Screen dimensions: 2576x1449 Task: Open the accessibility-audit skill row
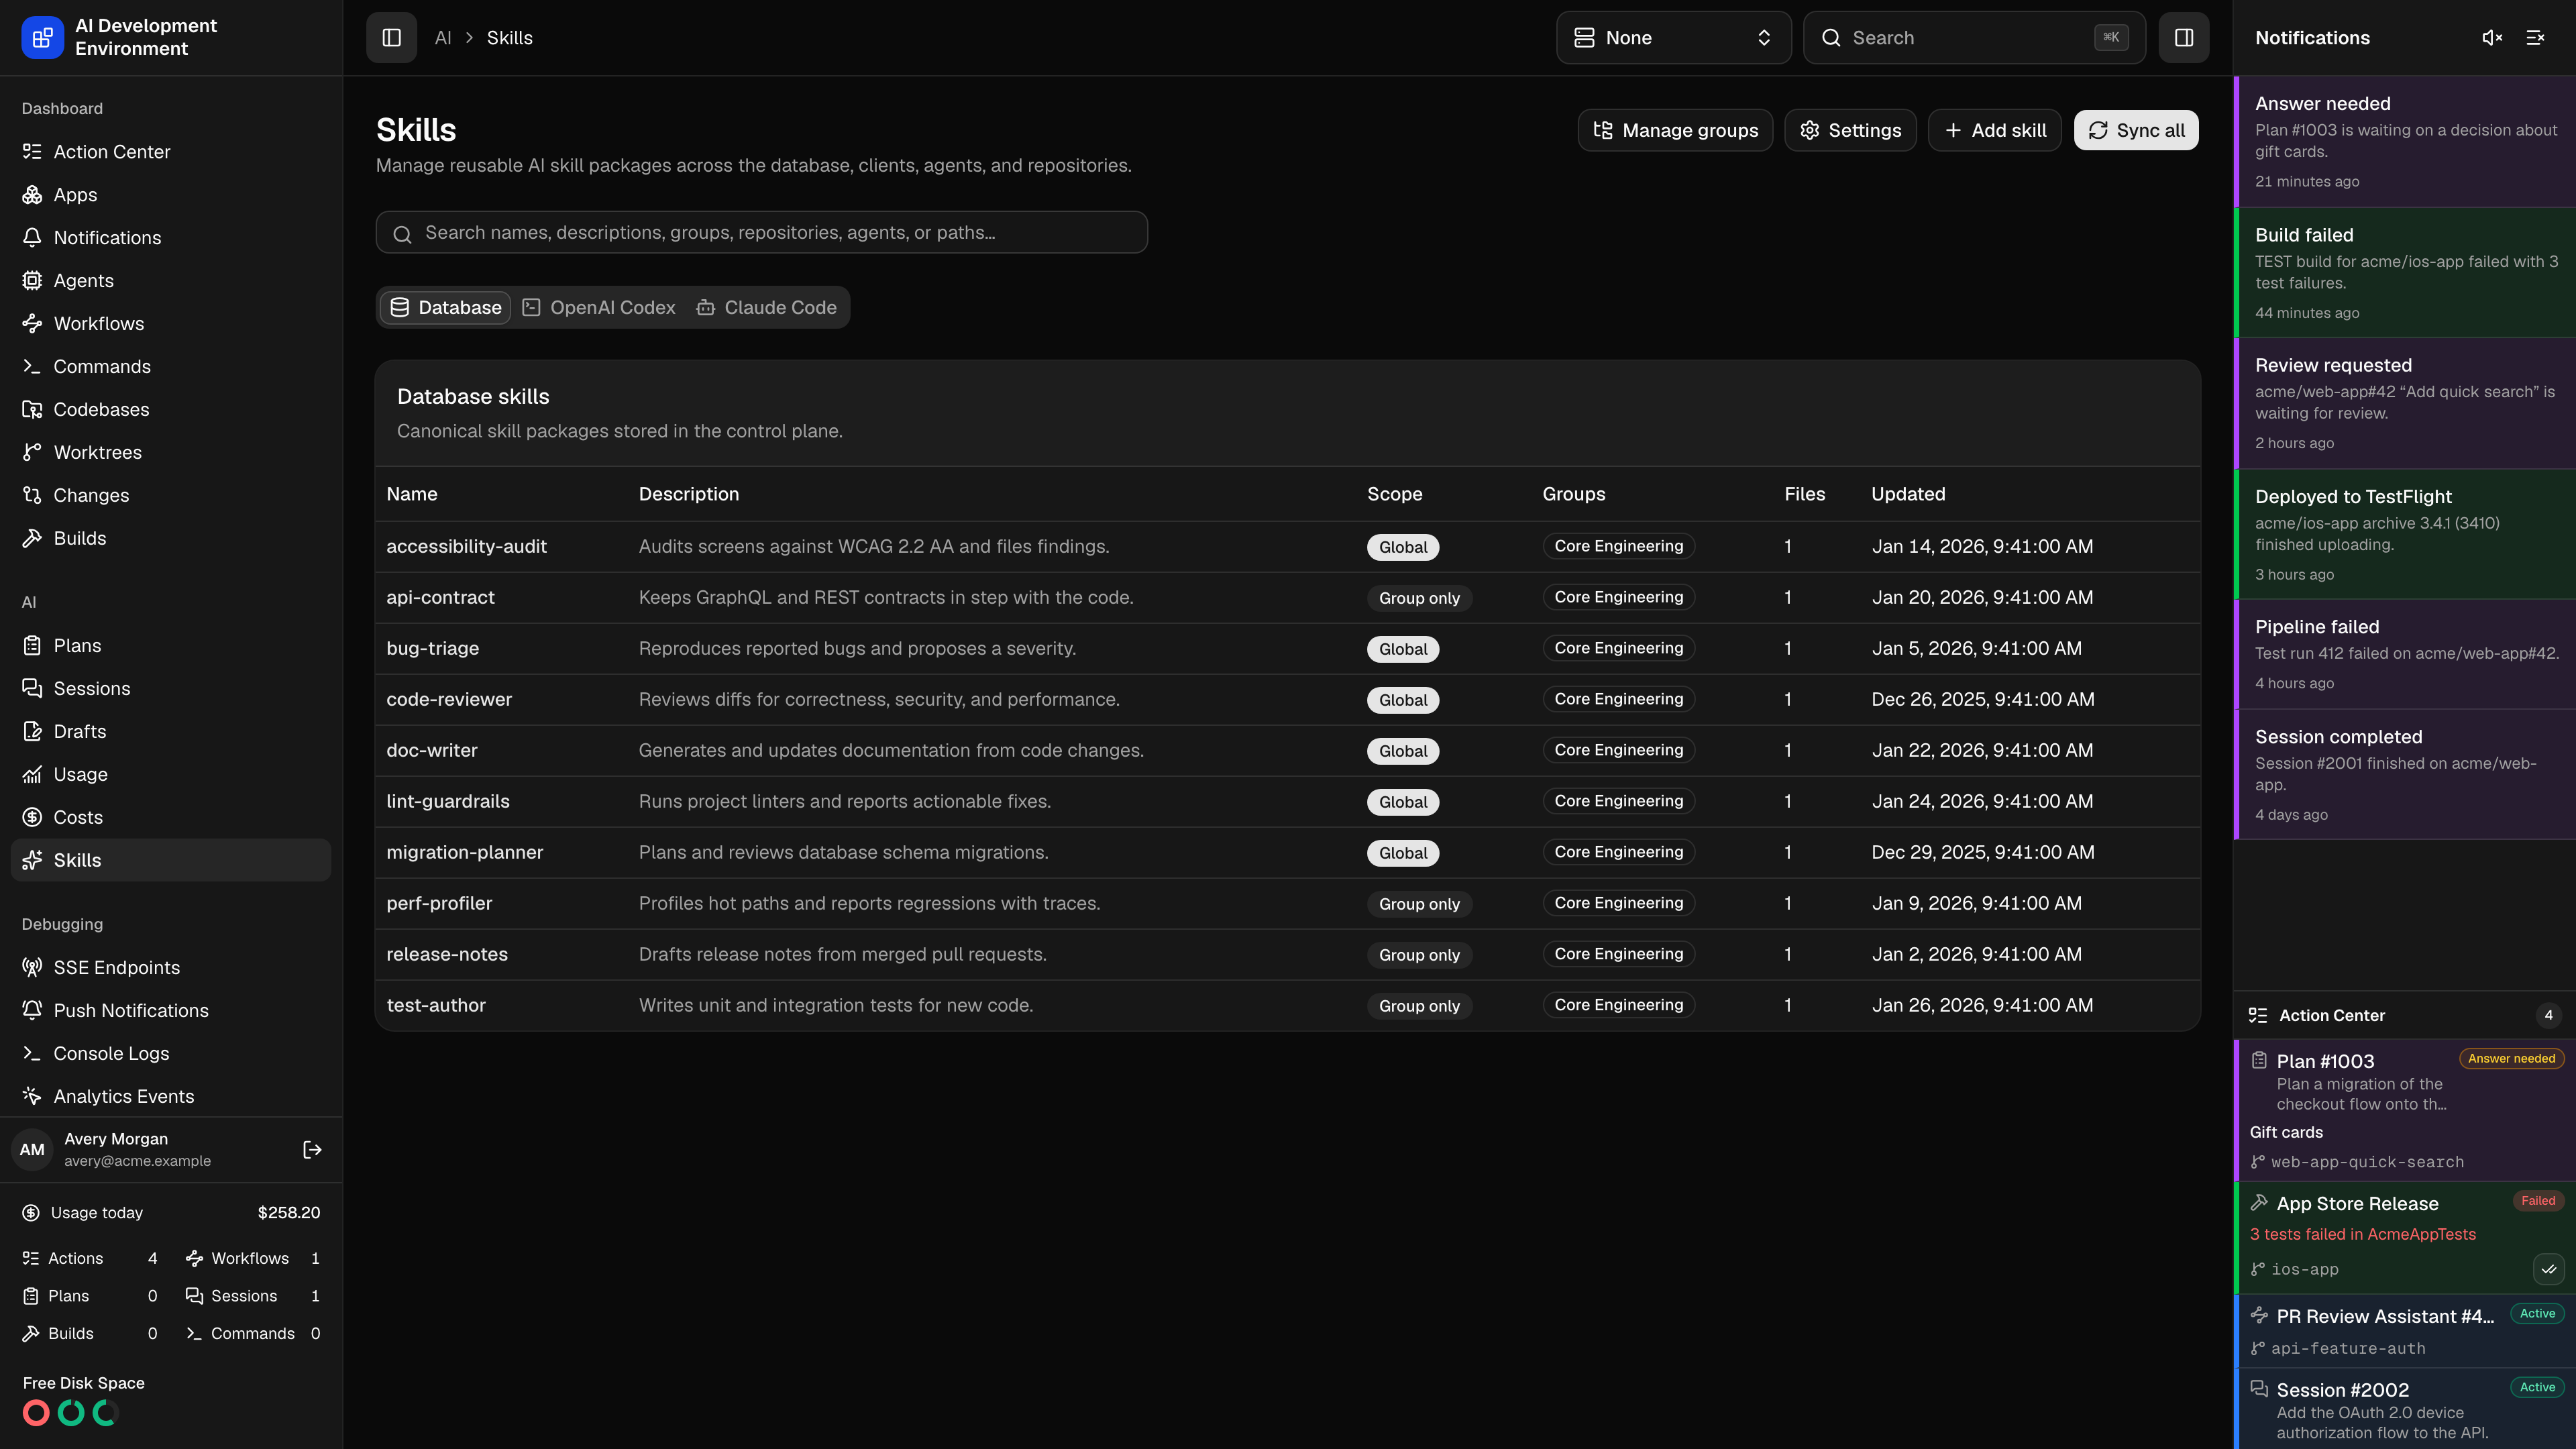1288,547
